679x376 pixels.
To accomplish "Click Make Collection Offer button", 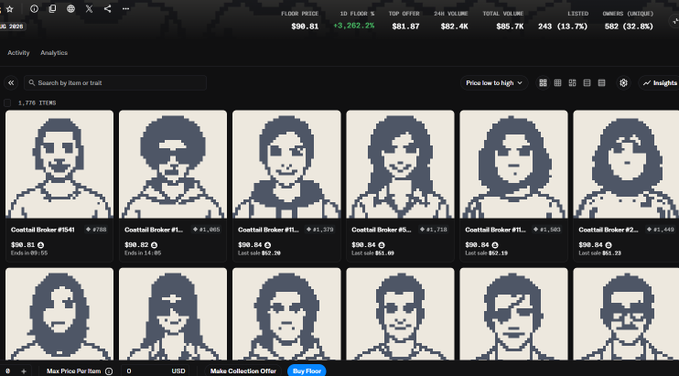I will coord(243,371).
